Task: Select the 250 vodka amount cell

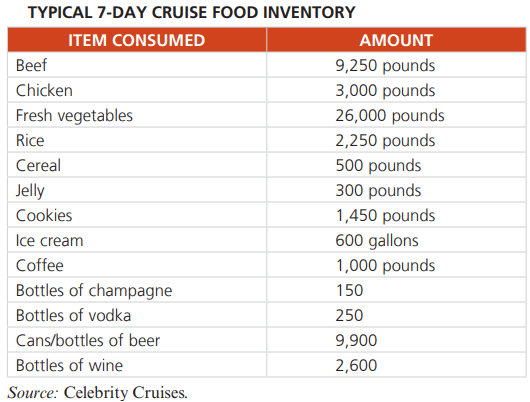Action: pyautogui.click(x=396, y=315)
